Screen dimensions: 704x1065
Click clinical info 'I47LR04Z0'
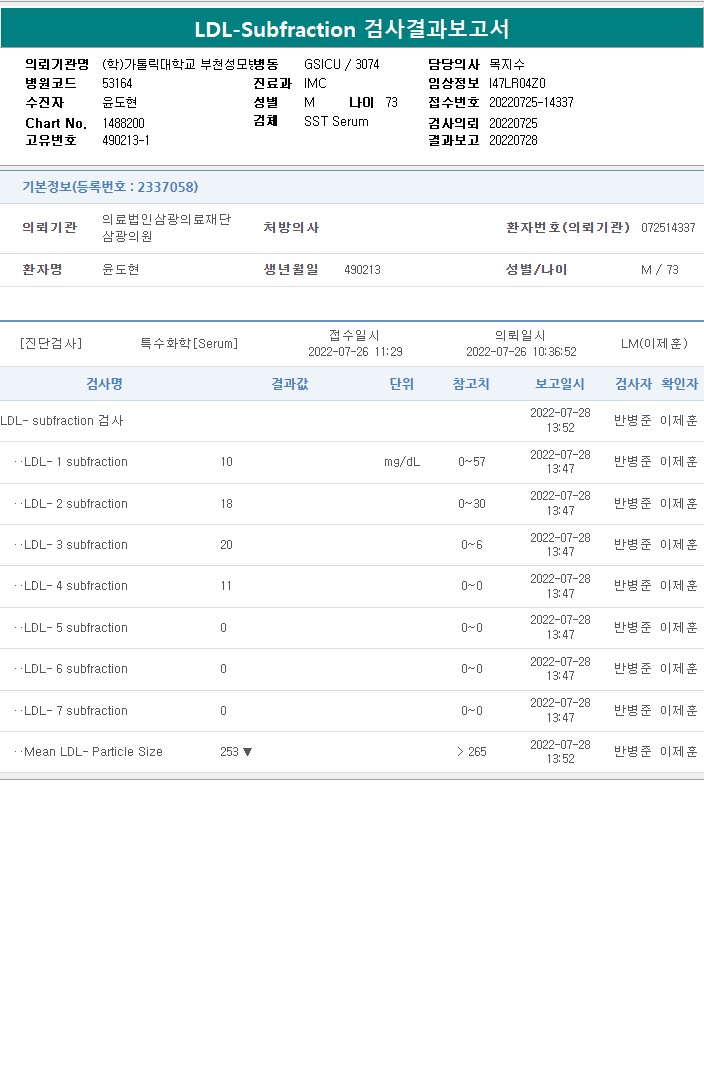[x=517, y=84]
